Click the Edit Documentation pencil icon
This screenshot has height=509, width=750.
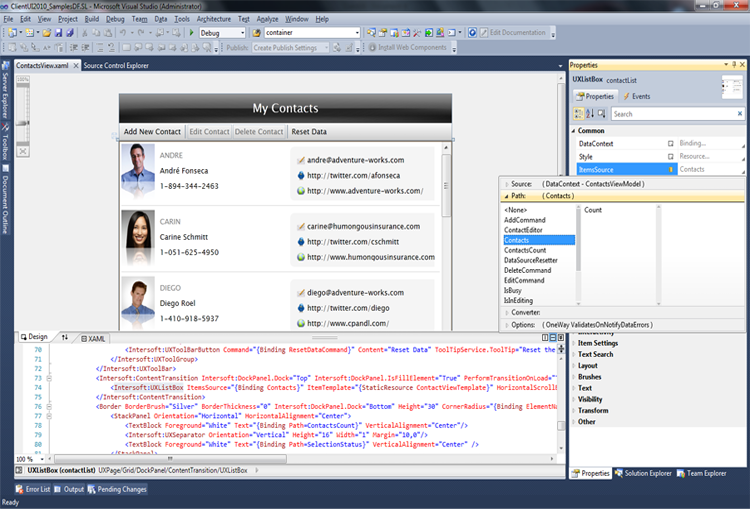click(484, 33)
